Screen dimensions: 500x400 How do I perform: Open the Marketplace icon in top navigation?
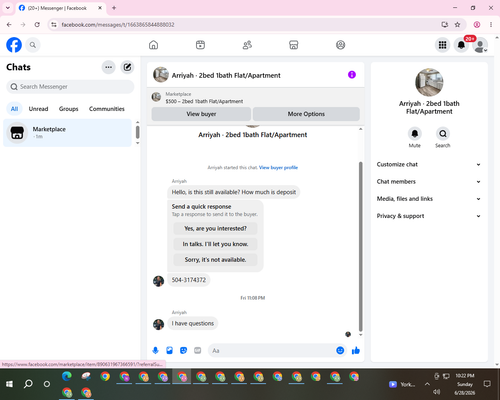coord(294,45)
